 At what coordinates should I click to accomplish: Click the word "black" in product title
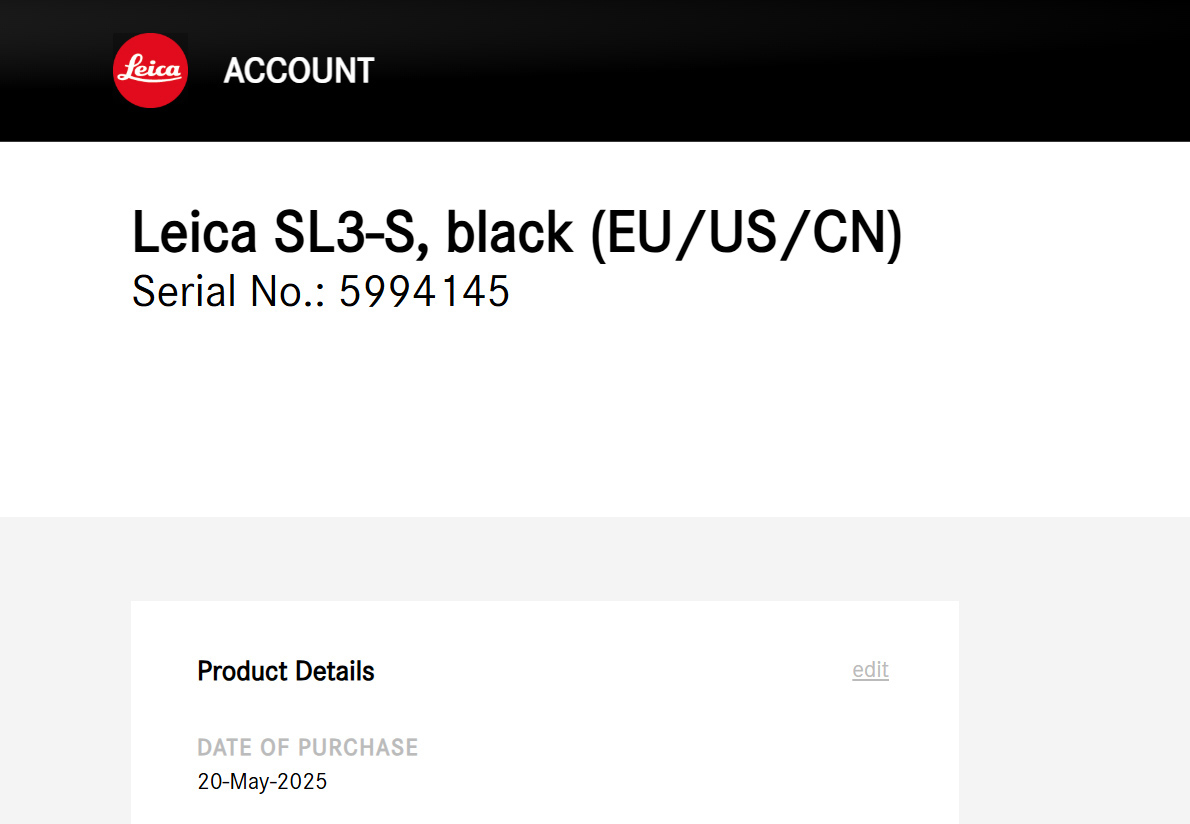click(x=509, y=233)
